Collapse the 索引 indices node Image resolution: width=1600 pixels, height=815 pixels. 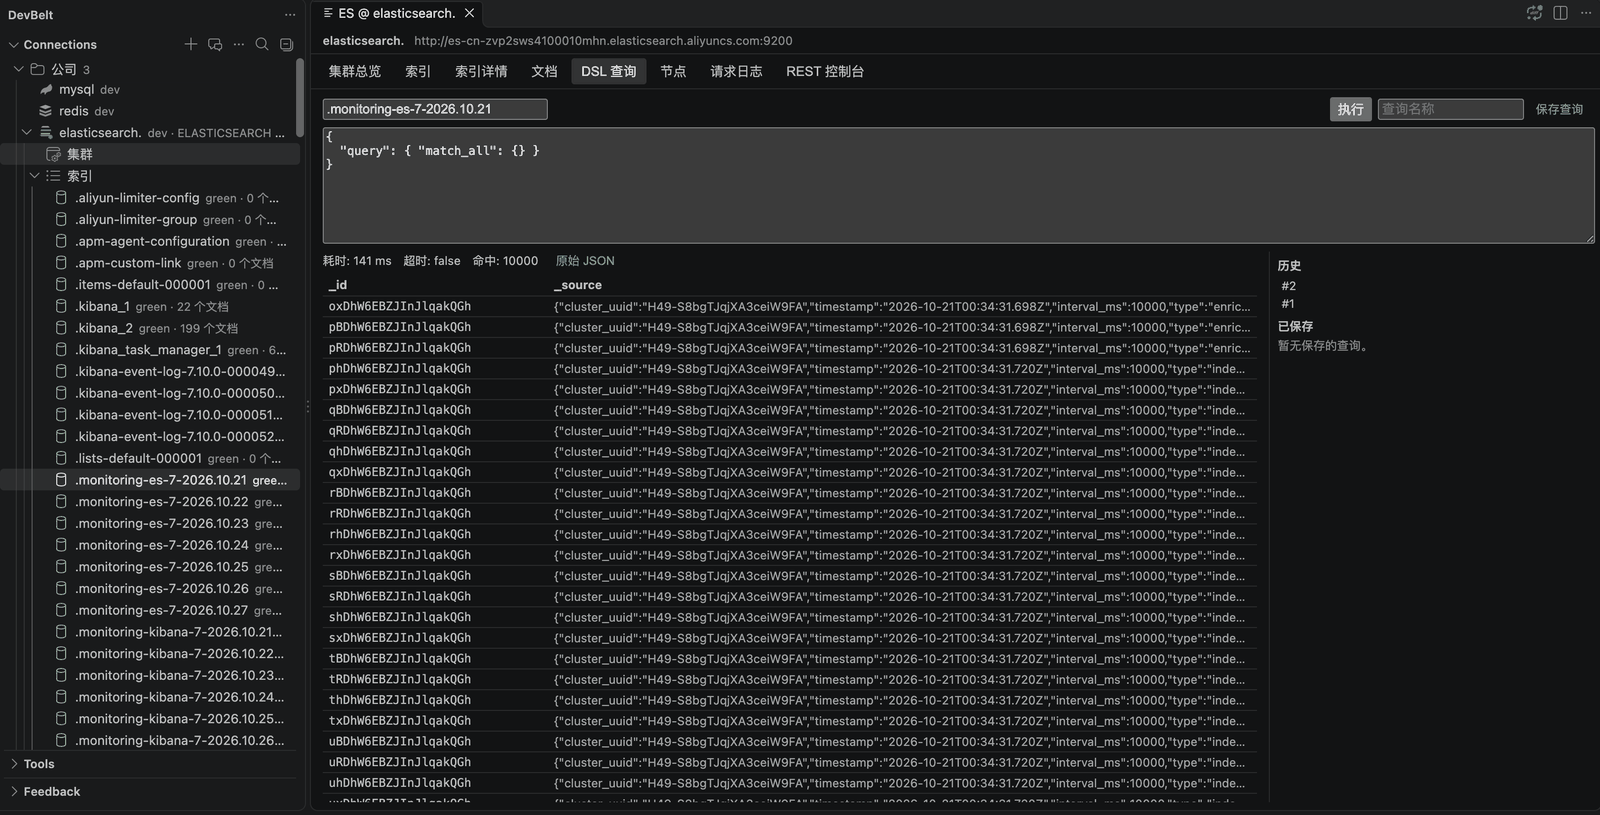click(35, 176)
